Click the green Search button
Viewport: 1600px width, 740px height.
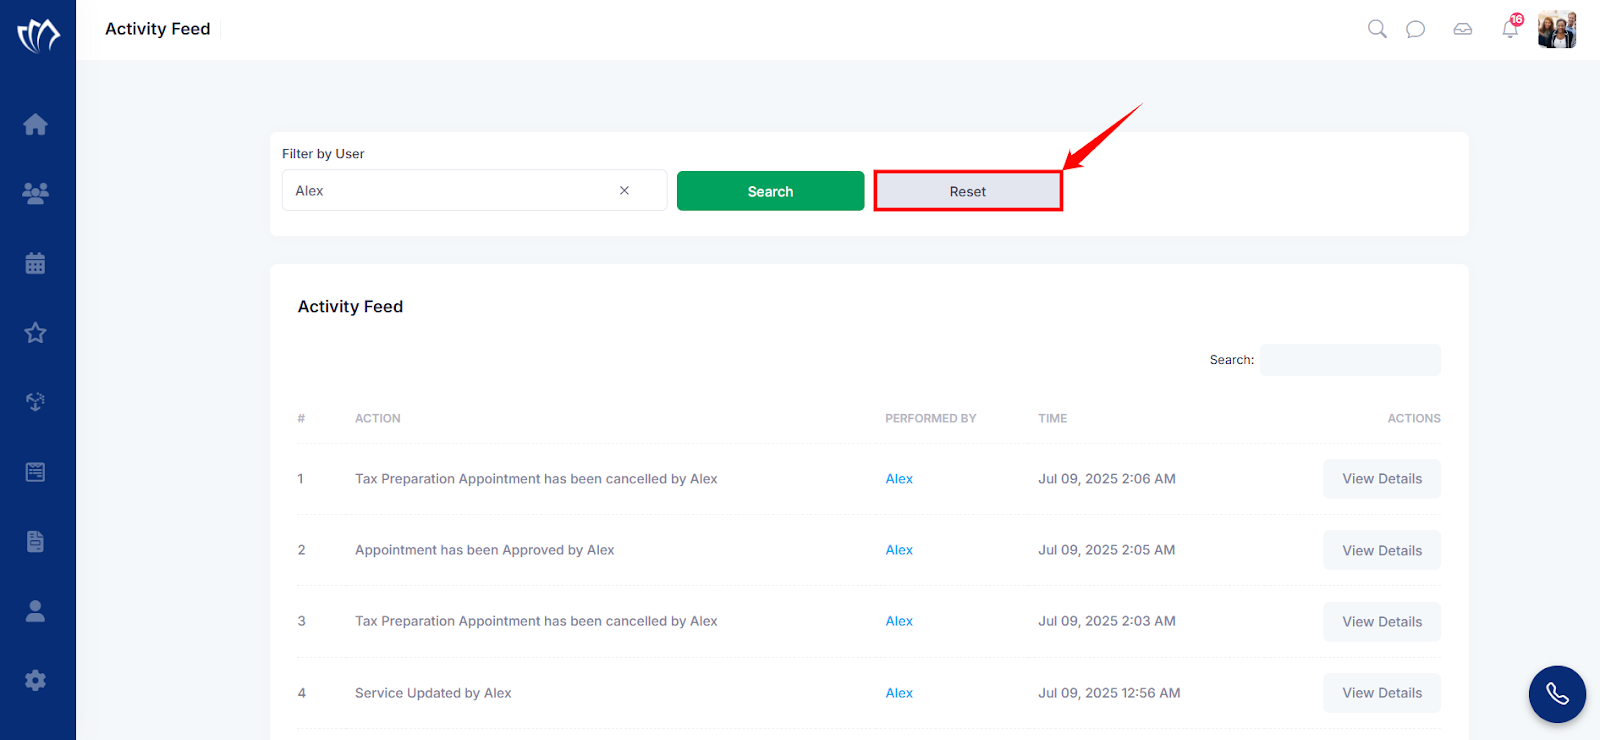point(770,191)
